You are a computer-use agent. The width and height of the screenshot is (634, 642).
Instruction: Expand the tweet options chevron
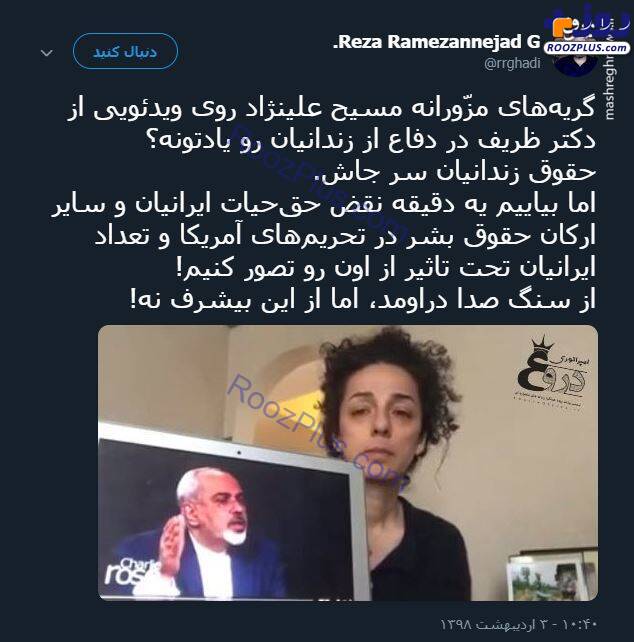tap(47, 53)
